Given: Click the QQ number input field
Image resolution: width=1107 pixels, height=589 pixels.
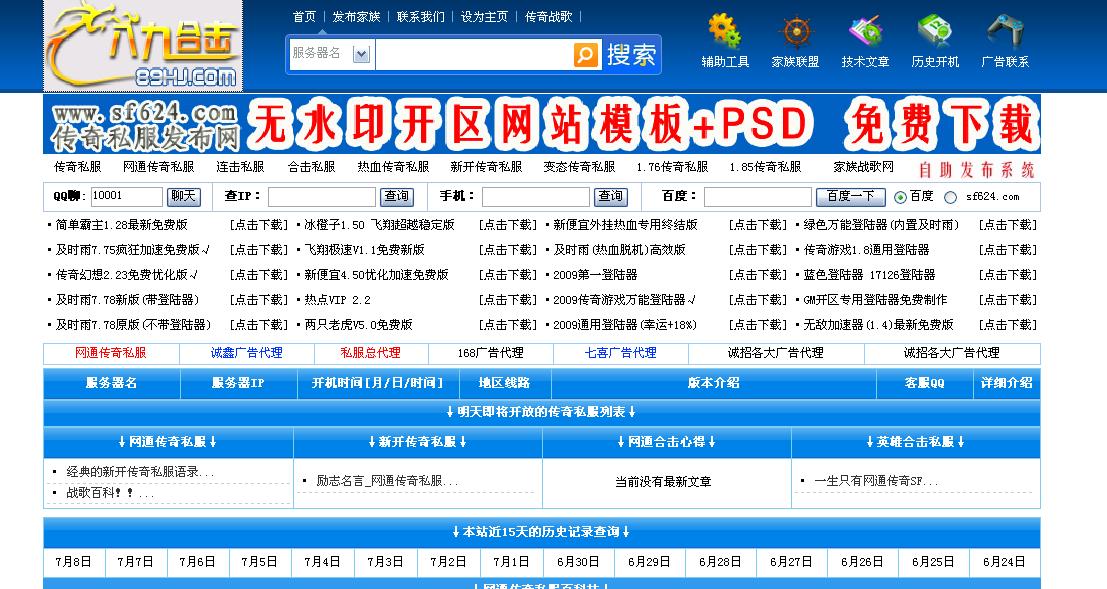Looking at the screenshot, I should coord(126,197).
